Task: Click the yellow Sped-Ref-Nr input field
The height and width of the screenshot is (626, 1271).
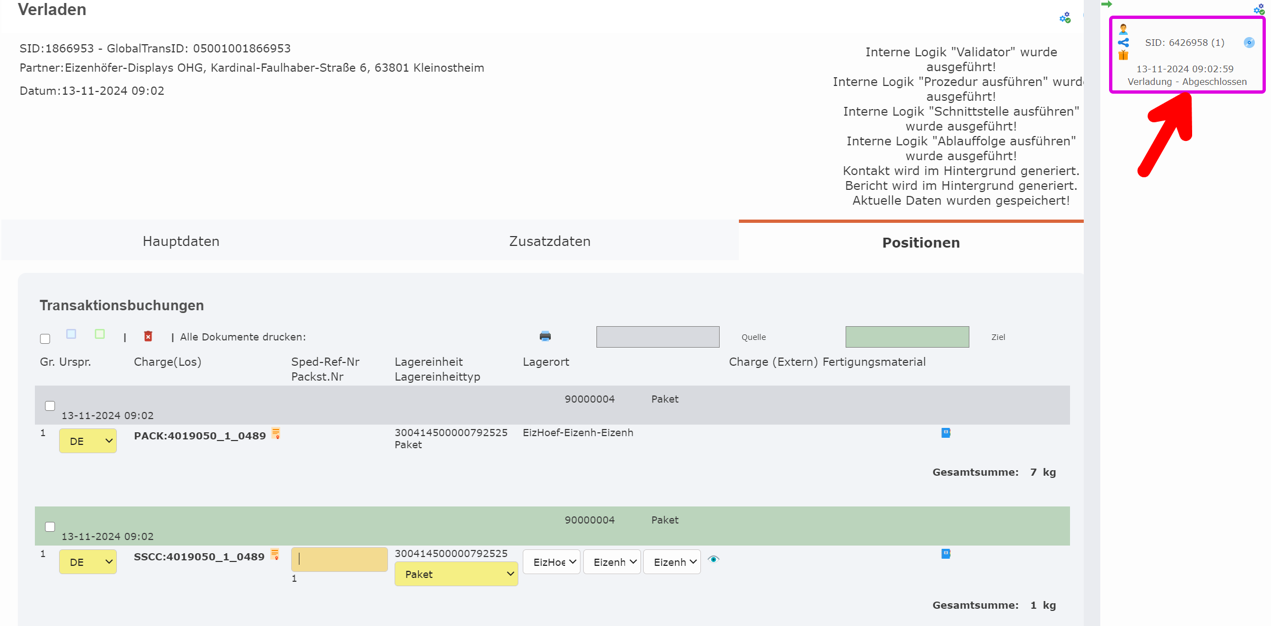Action: 339,559
